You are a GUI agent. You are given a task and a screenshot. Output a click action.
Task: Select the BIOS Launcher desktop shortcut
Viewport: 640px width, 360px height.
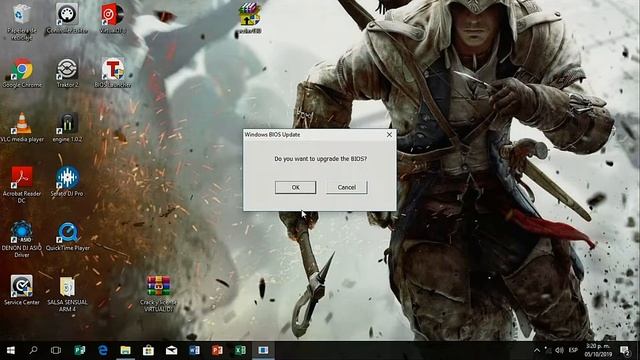pyautogui.click(x=113, y=73)
